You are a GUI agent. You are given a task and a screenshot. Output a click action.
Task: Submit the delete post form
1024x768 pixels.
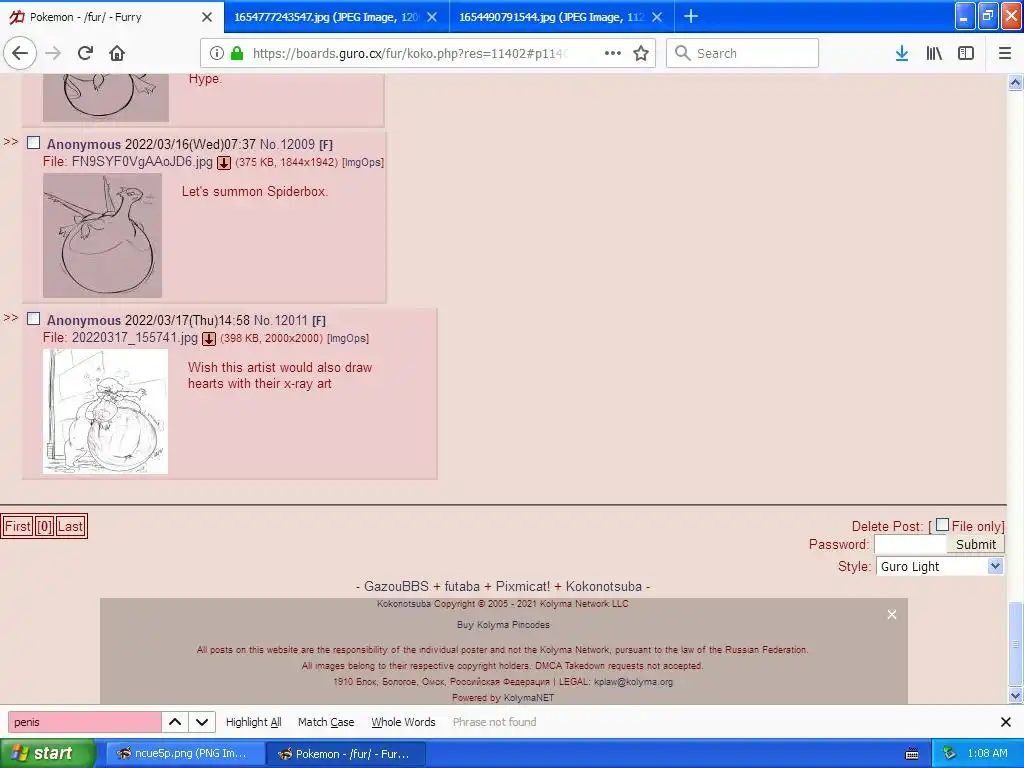(976, 544)
